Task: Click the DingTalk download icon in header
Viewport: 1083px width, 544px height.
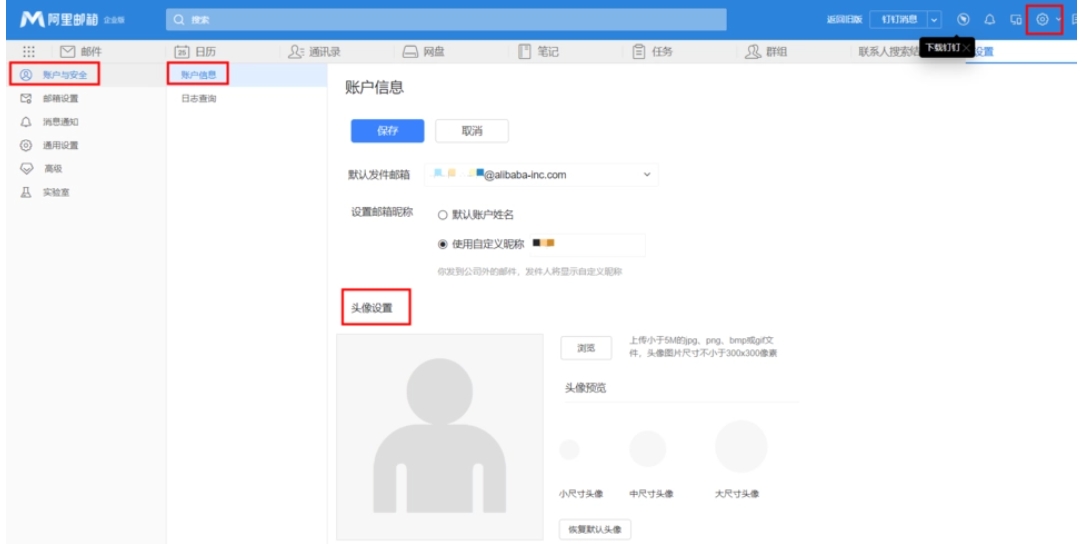Action: tap(964, 19)
